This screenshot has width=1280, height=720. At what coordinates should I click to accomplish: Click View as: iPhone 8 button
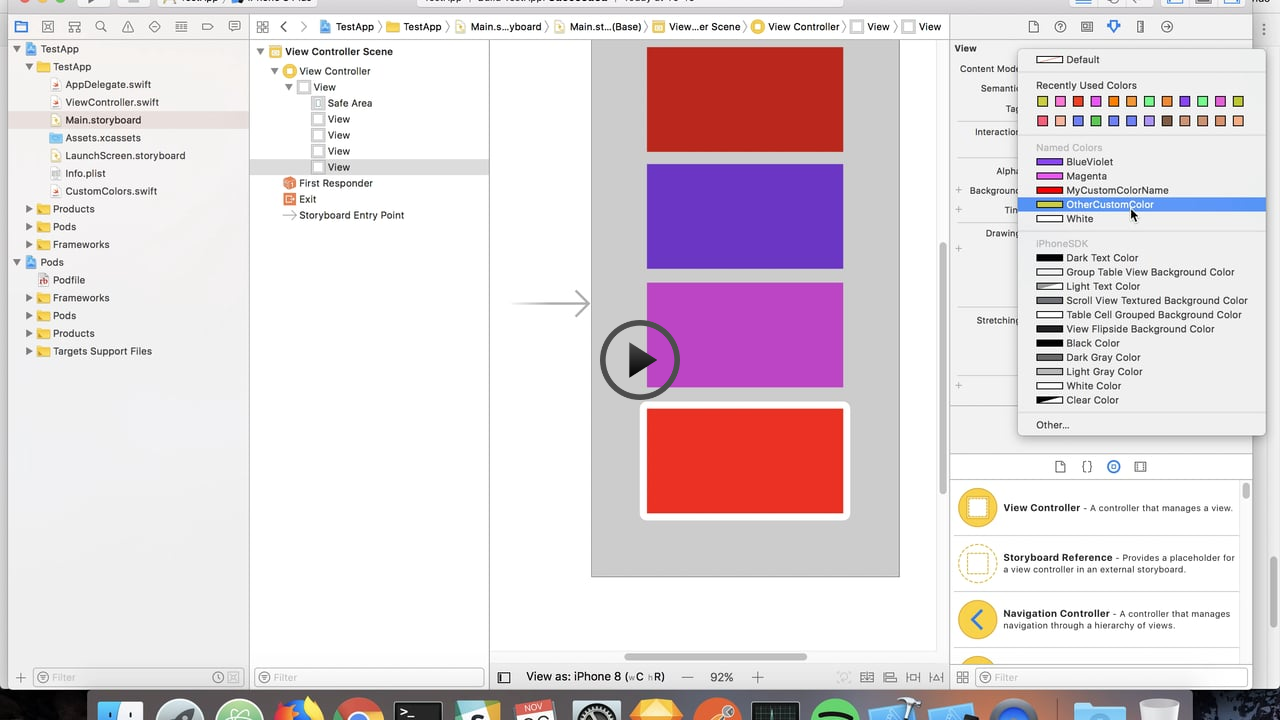point(595,677)
